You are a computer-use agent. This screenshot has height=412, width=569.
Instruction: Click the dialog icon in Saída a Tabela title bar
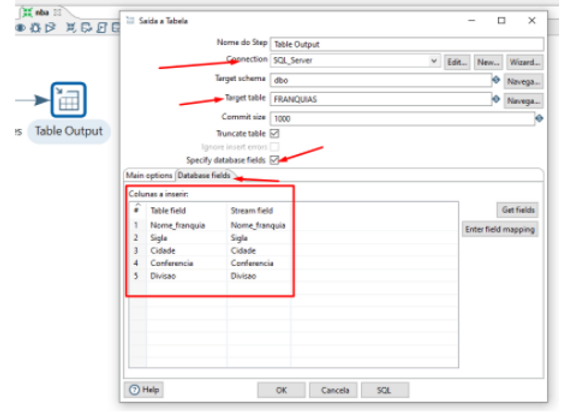[x=130, y=20]
